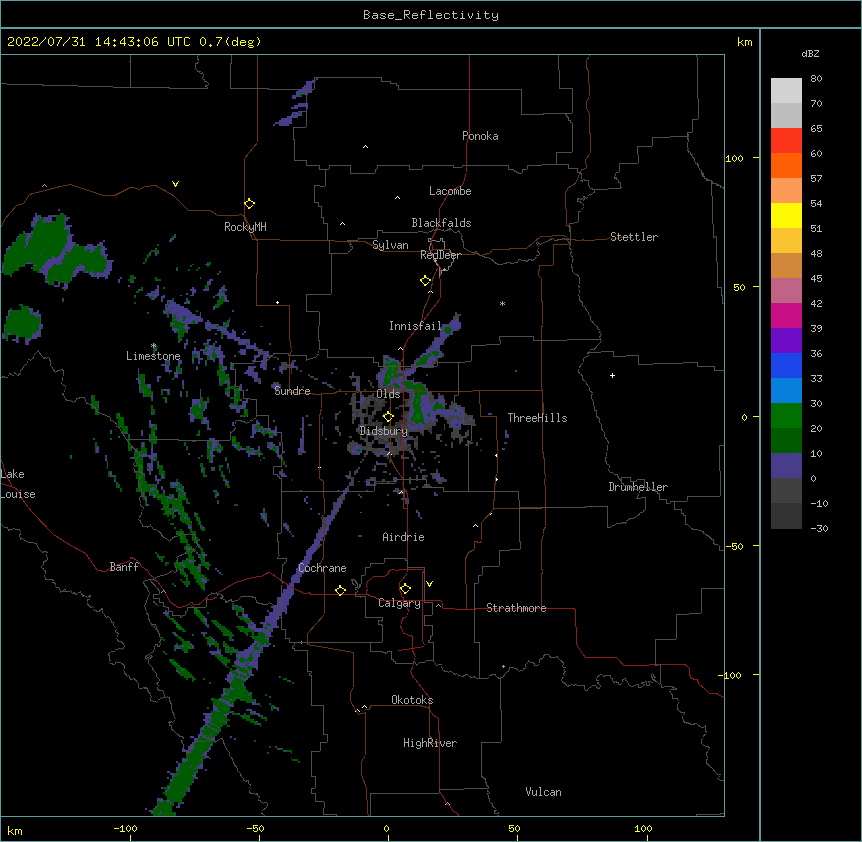862x842 pixels.
Task: Click the Sundre label
Action: click(x=292, y=391)
